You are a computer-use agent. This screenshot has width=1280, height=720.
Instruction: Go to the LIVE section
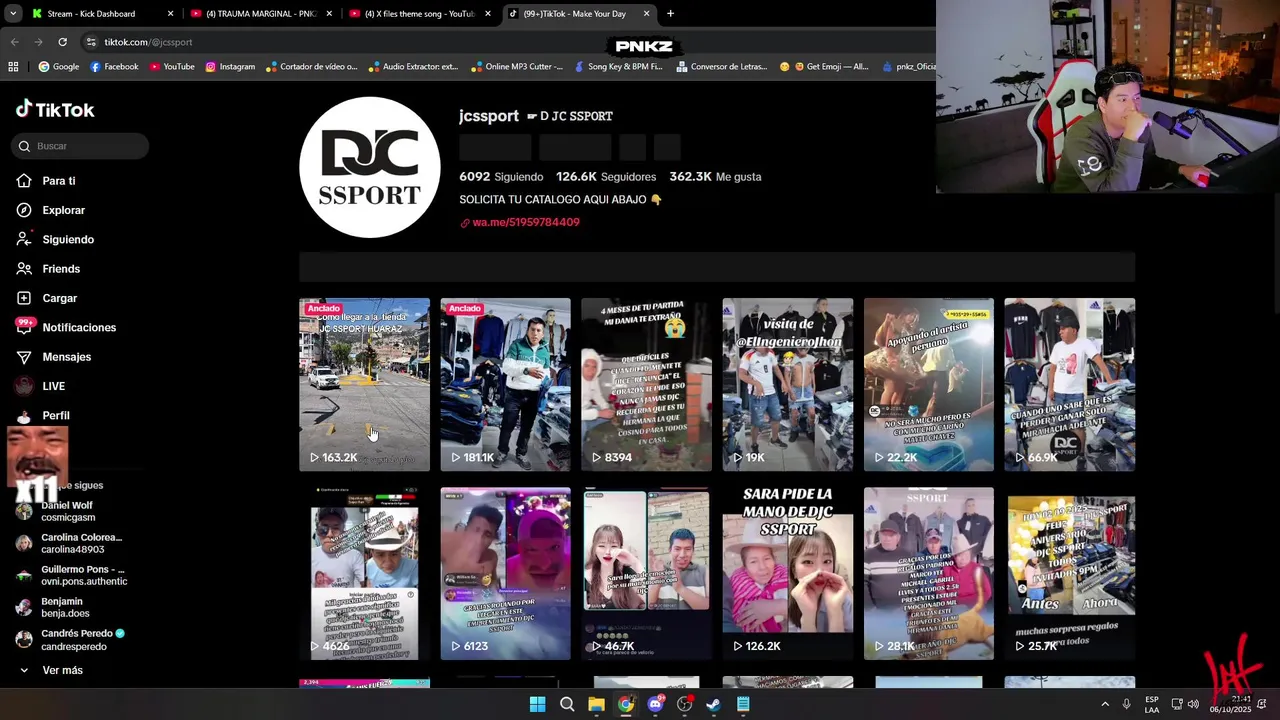[x=40, y=386]
